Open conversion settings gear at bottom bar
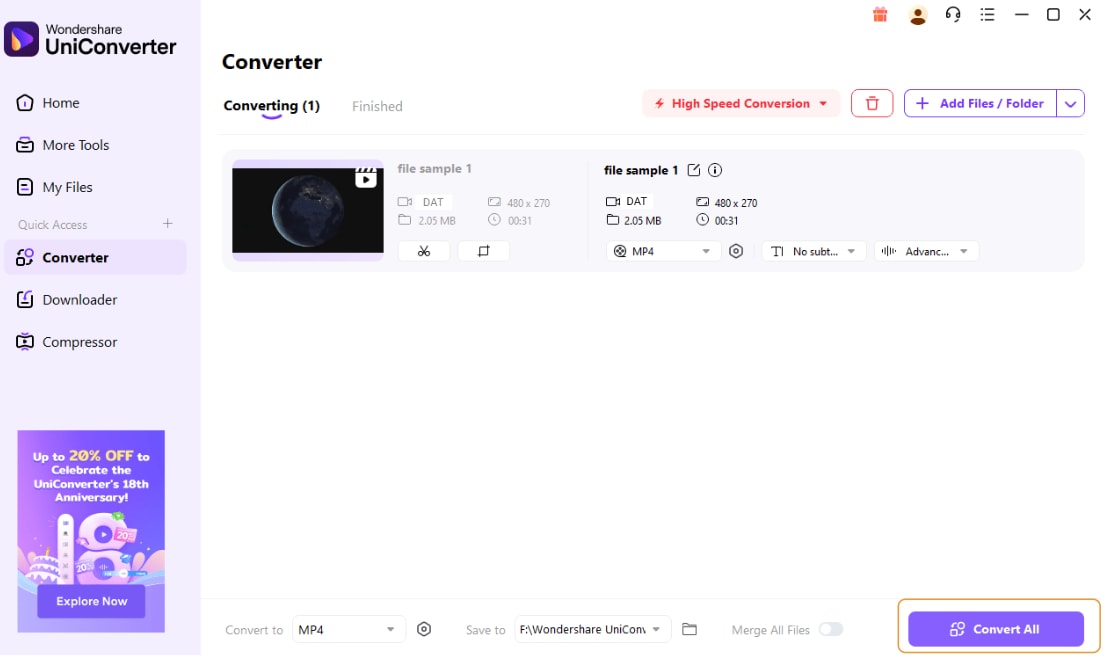Screen dimensions: 1110x657 [x=424, y=629]
